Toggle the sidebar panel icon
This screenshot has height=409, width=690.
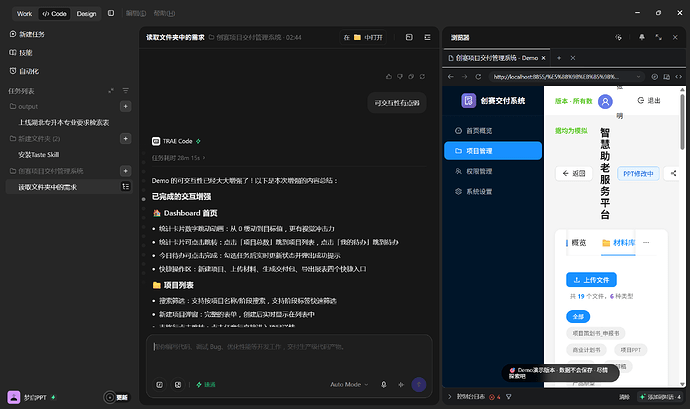111,13
